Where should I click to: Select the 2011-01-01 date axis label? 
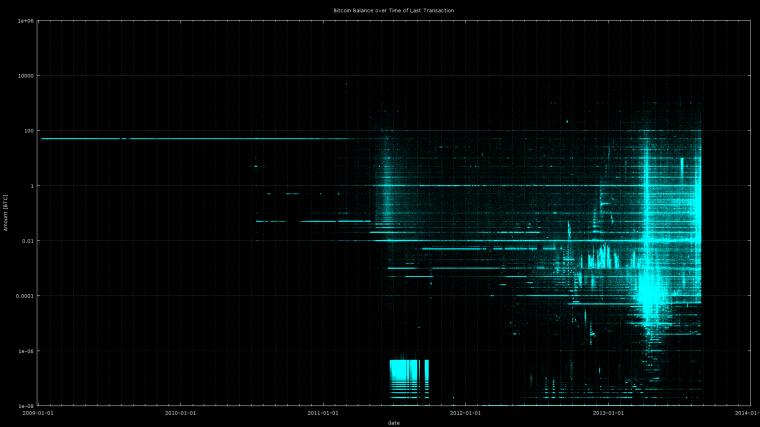point(323,413)
